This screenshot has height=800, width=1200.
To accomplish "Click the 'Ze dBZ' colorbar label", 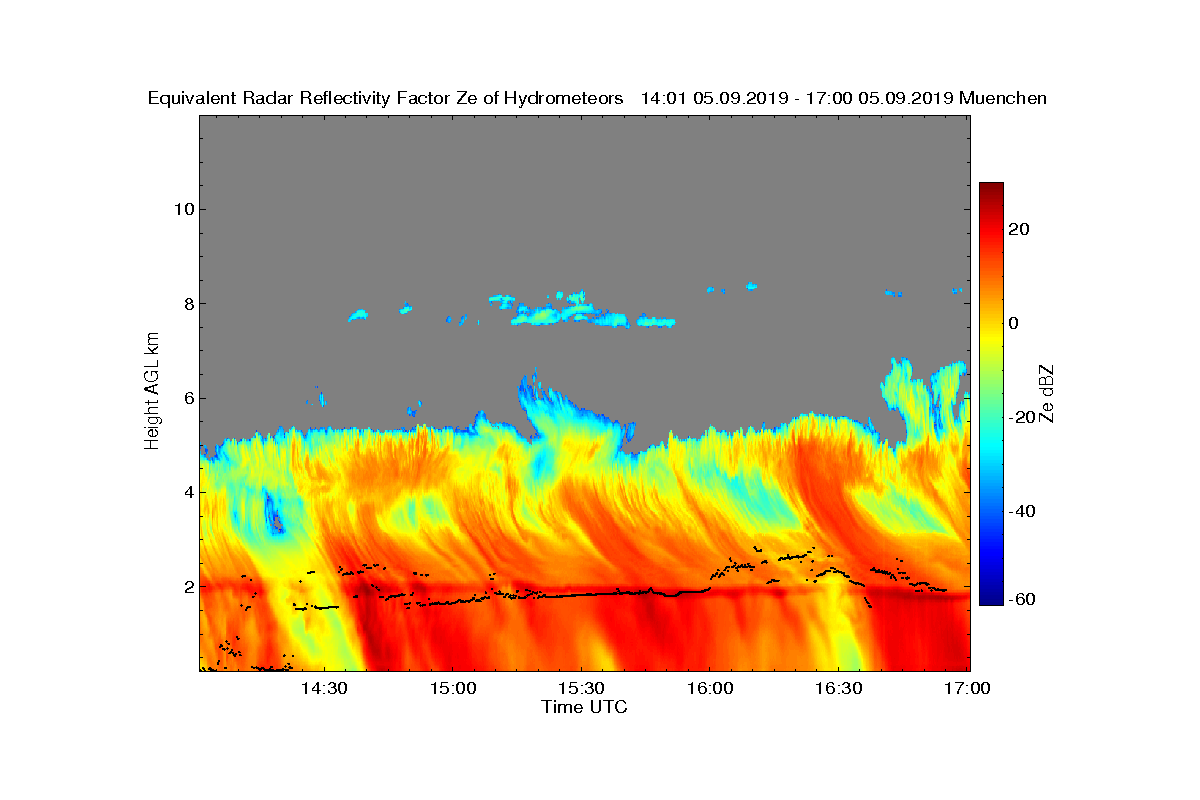I will pyautogui.click(x=1047, y=392).
